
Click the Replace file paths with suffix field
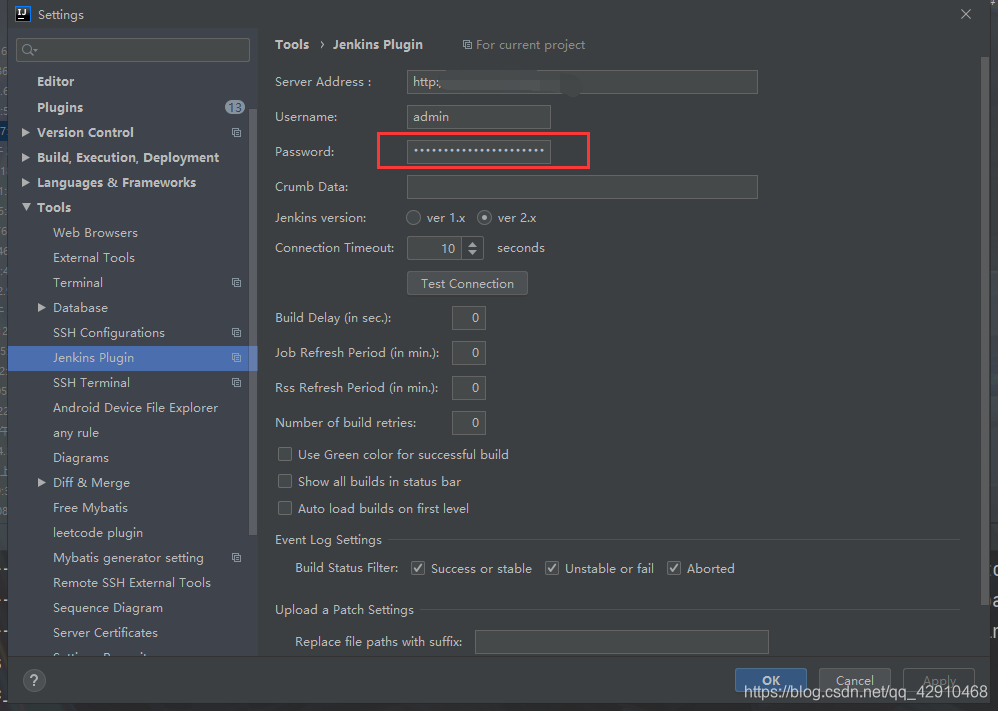click(x=622, y=642)
